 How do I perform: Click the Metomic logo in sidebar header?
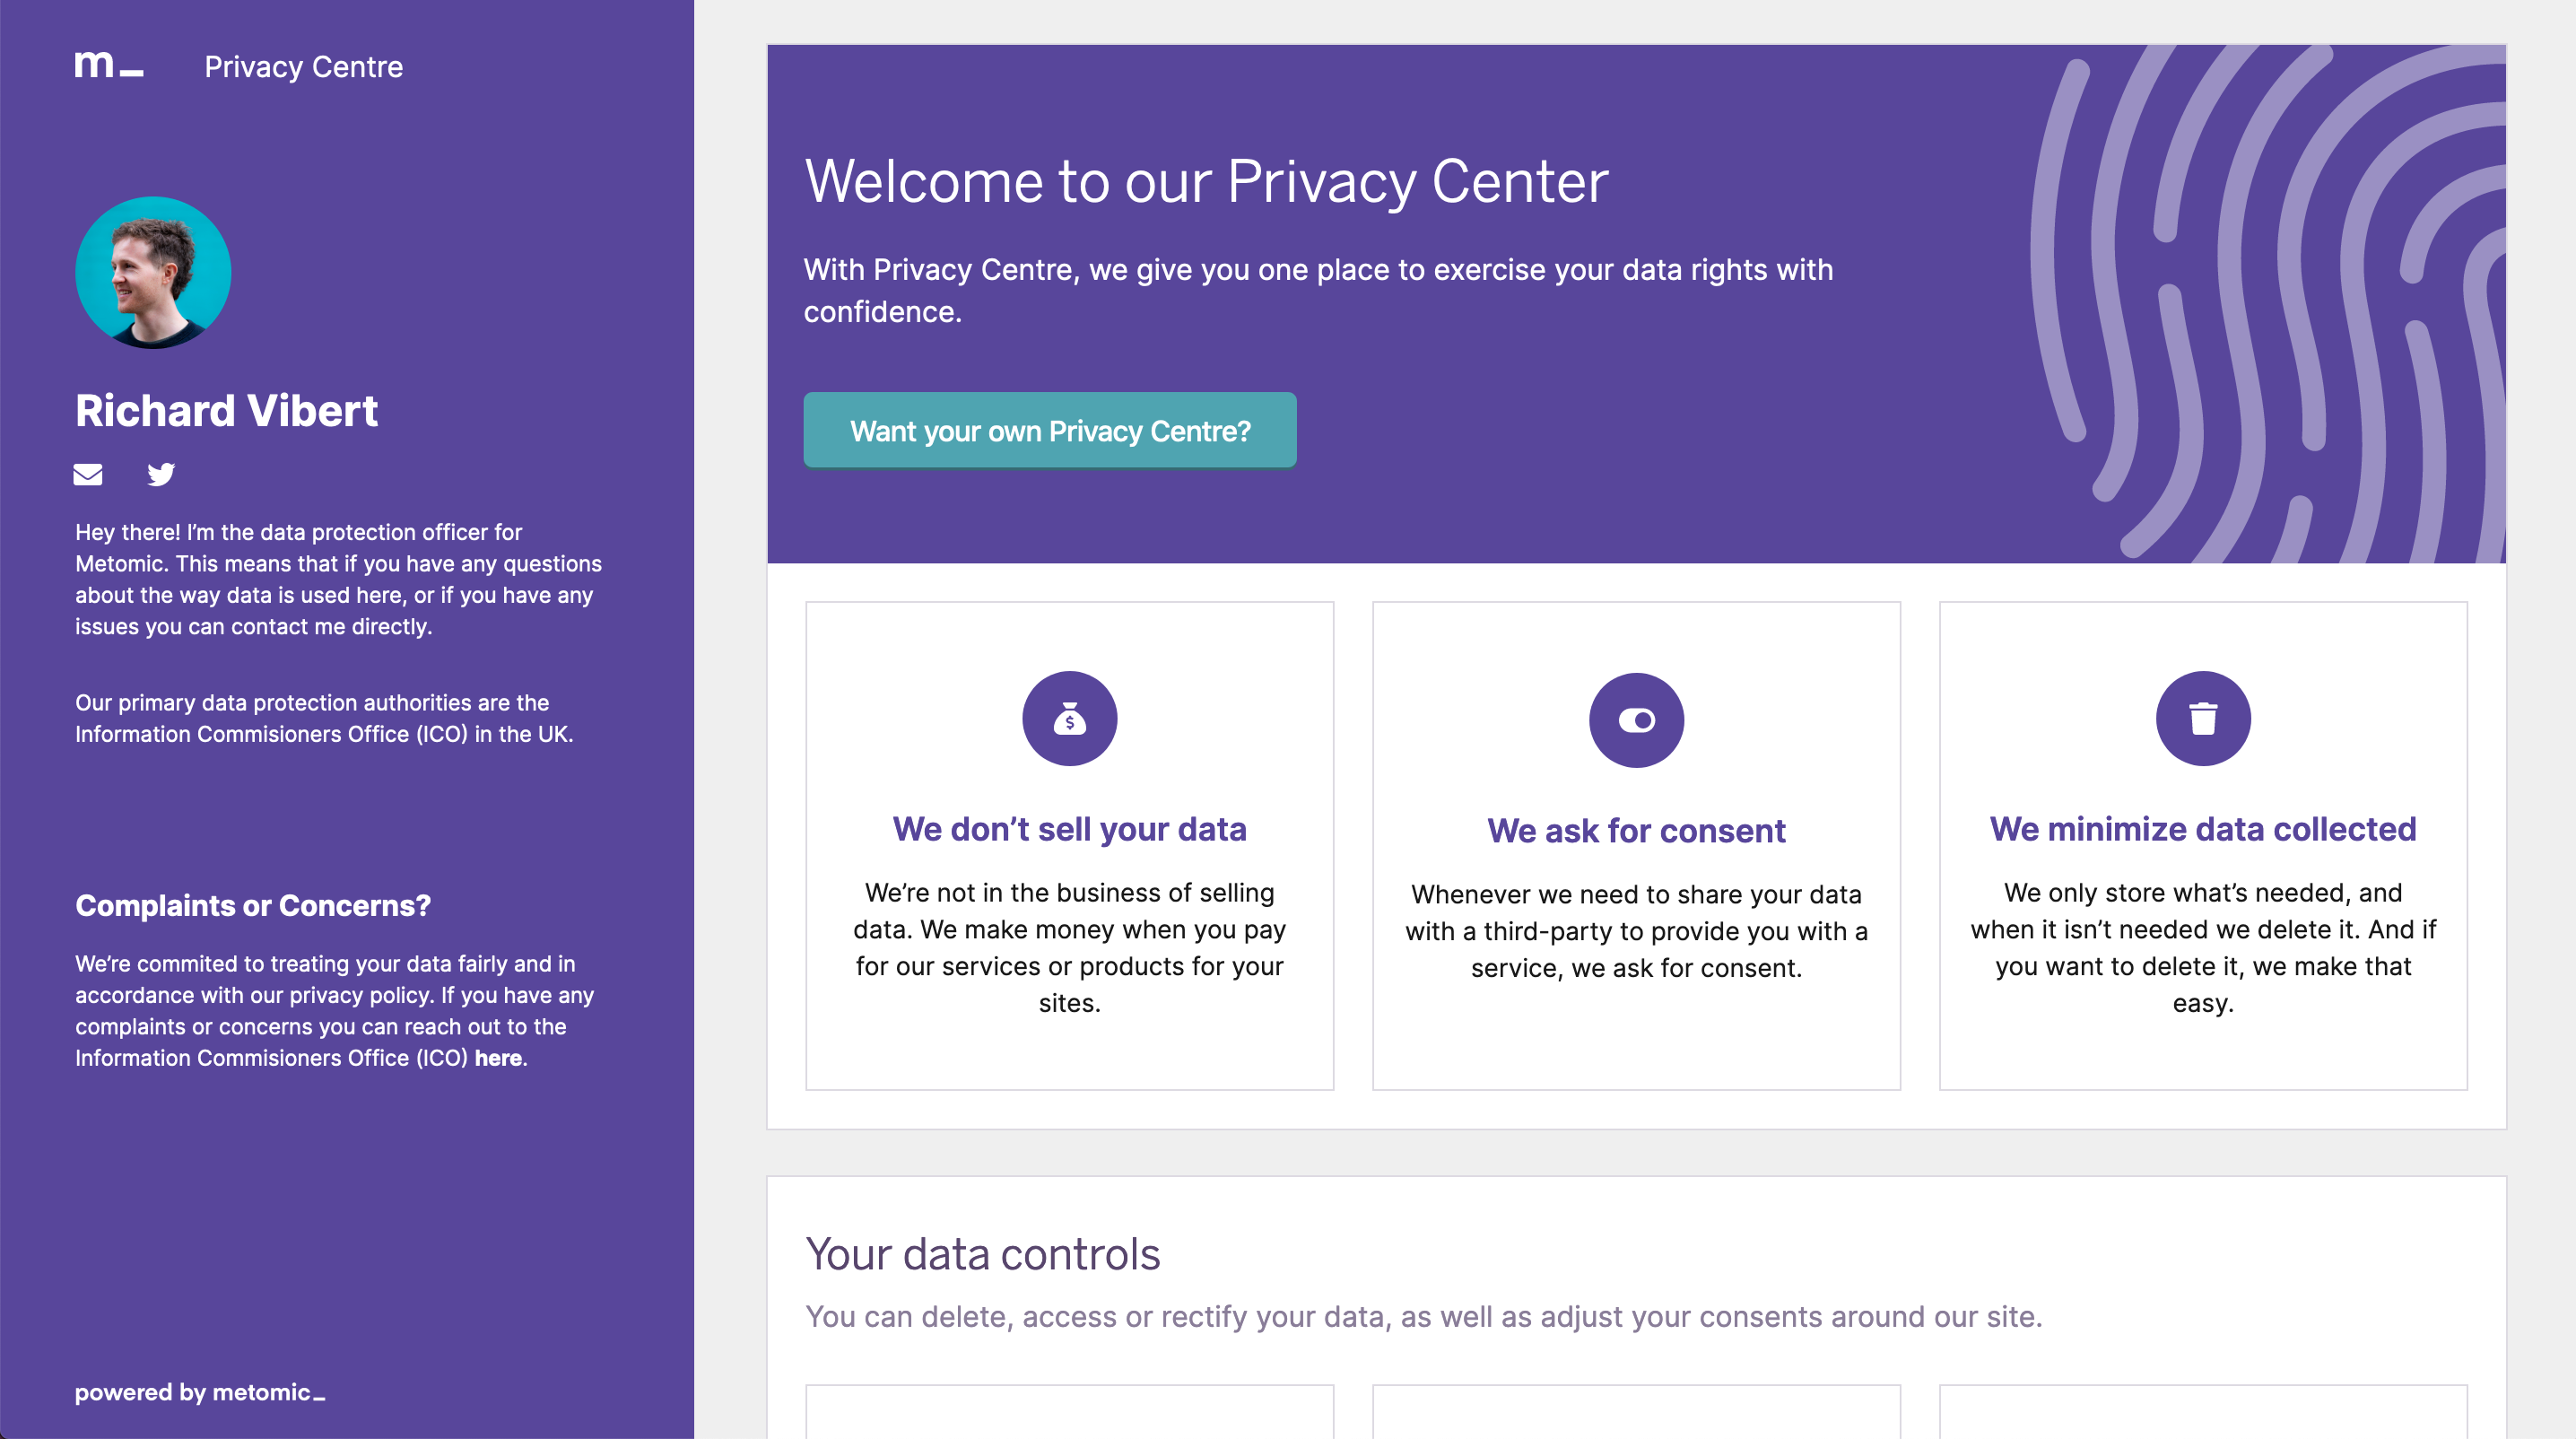109,65
